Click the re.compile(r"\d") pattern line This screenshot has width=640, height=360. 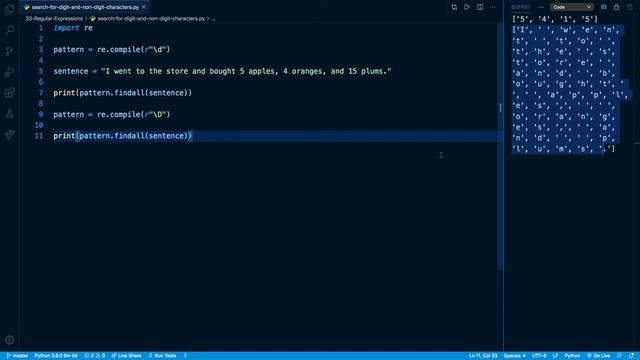coord(111,50)
